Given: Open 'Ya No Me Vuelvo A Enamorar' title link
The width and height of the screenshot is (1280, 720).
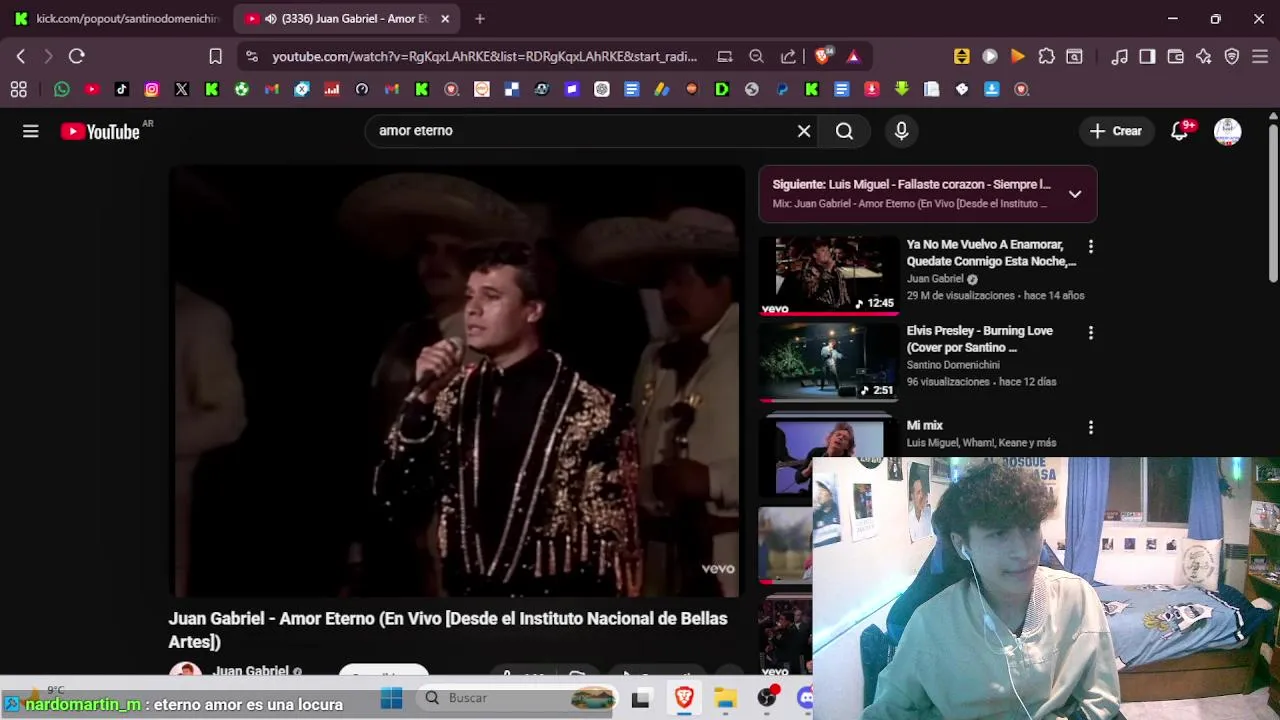Looking at the screenshot, I should (x=991, y=253).
